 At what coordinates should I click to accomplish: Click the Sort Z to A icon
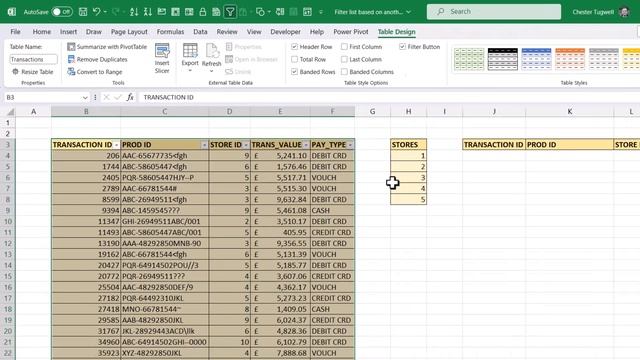pos(148,12)
